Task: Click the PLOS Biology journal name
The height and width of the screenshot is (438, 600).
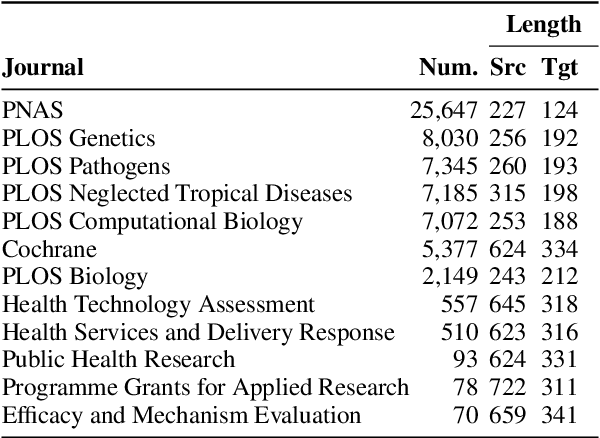Action: click(75, 276)
